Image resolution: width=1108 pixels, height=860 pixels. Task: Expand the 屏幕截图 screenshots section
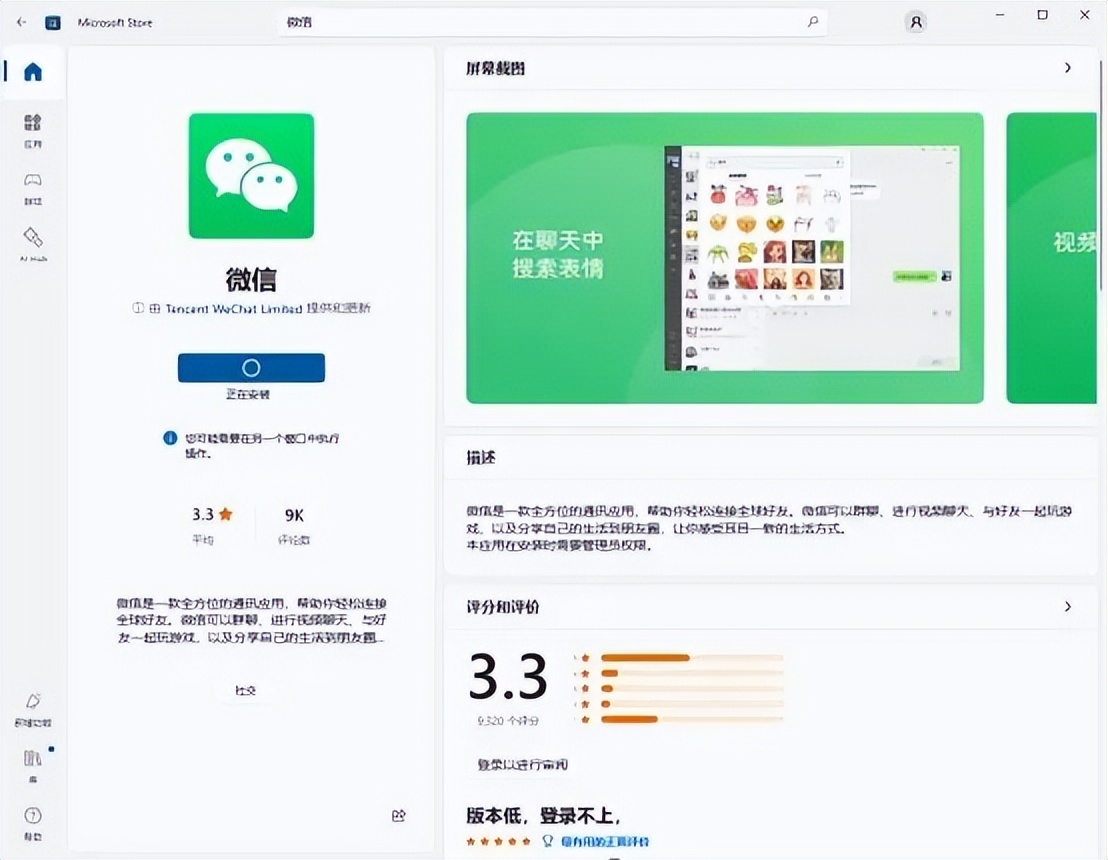point(1068,68)
